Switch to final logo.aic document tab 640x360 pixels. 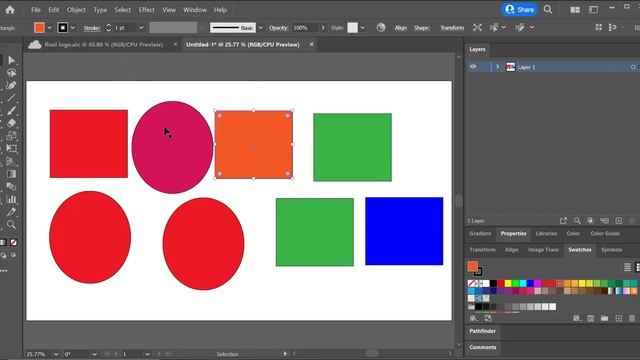(x=104, y=44)
